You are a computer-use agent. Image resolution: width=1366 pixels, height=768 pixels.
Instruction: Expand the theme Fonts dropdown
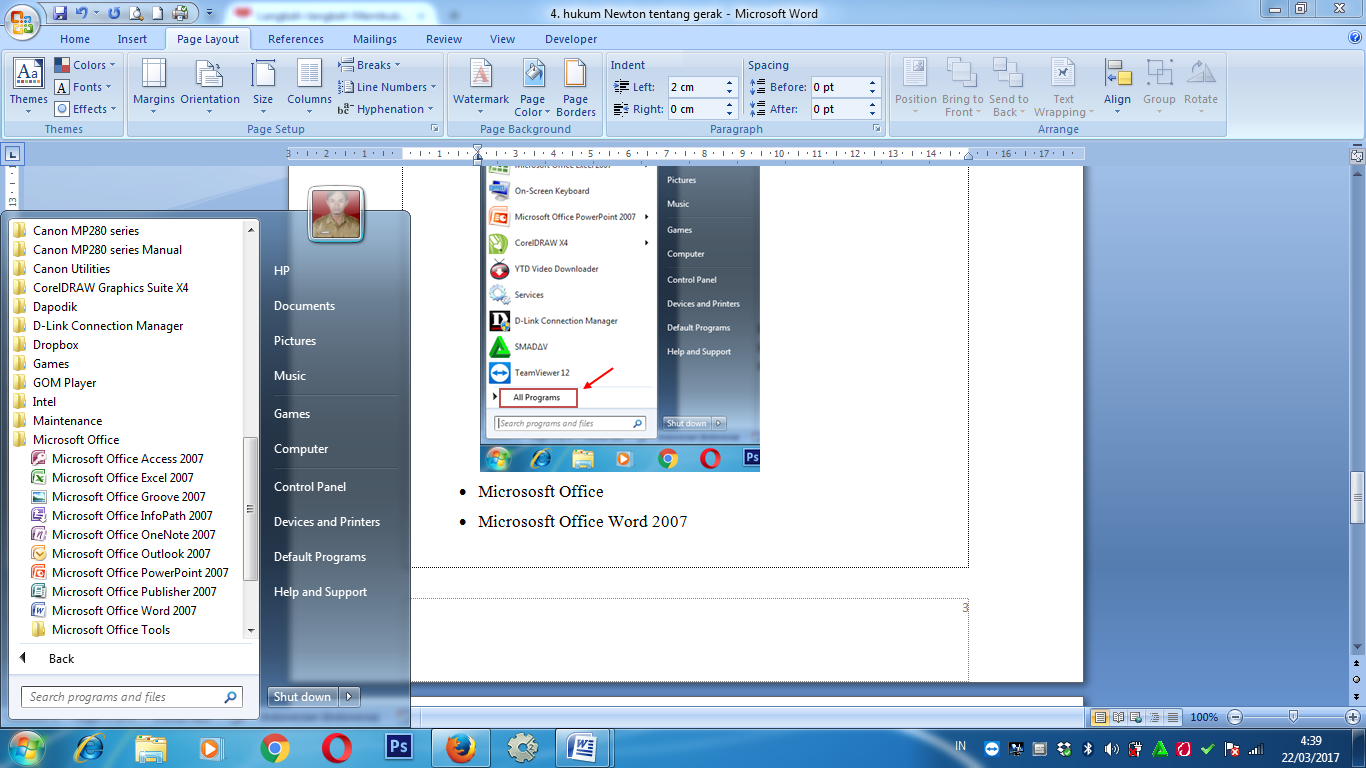click(85, 87)
